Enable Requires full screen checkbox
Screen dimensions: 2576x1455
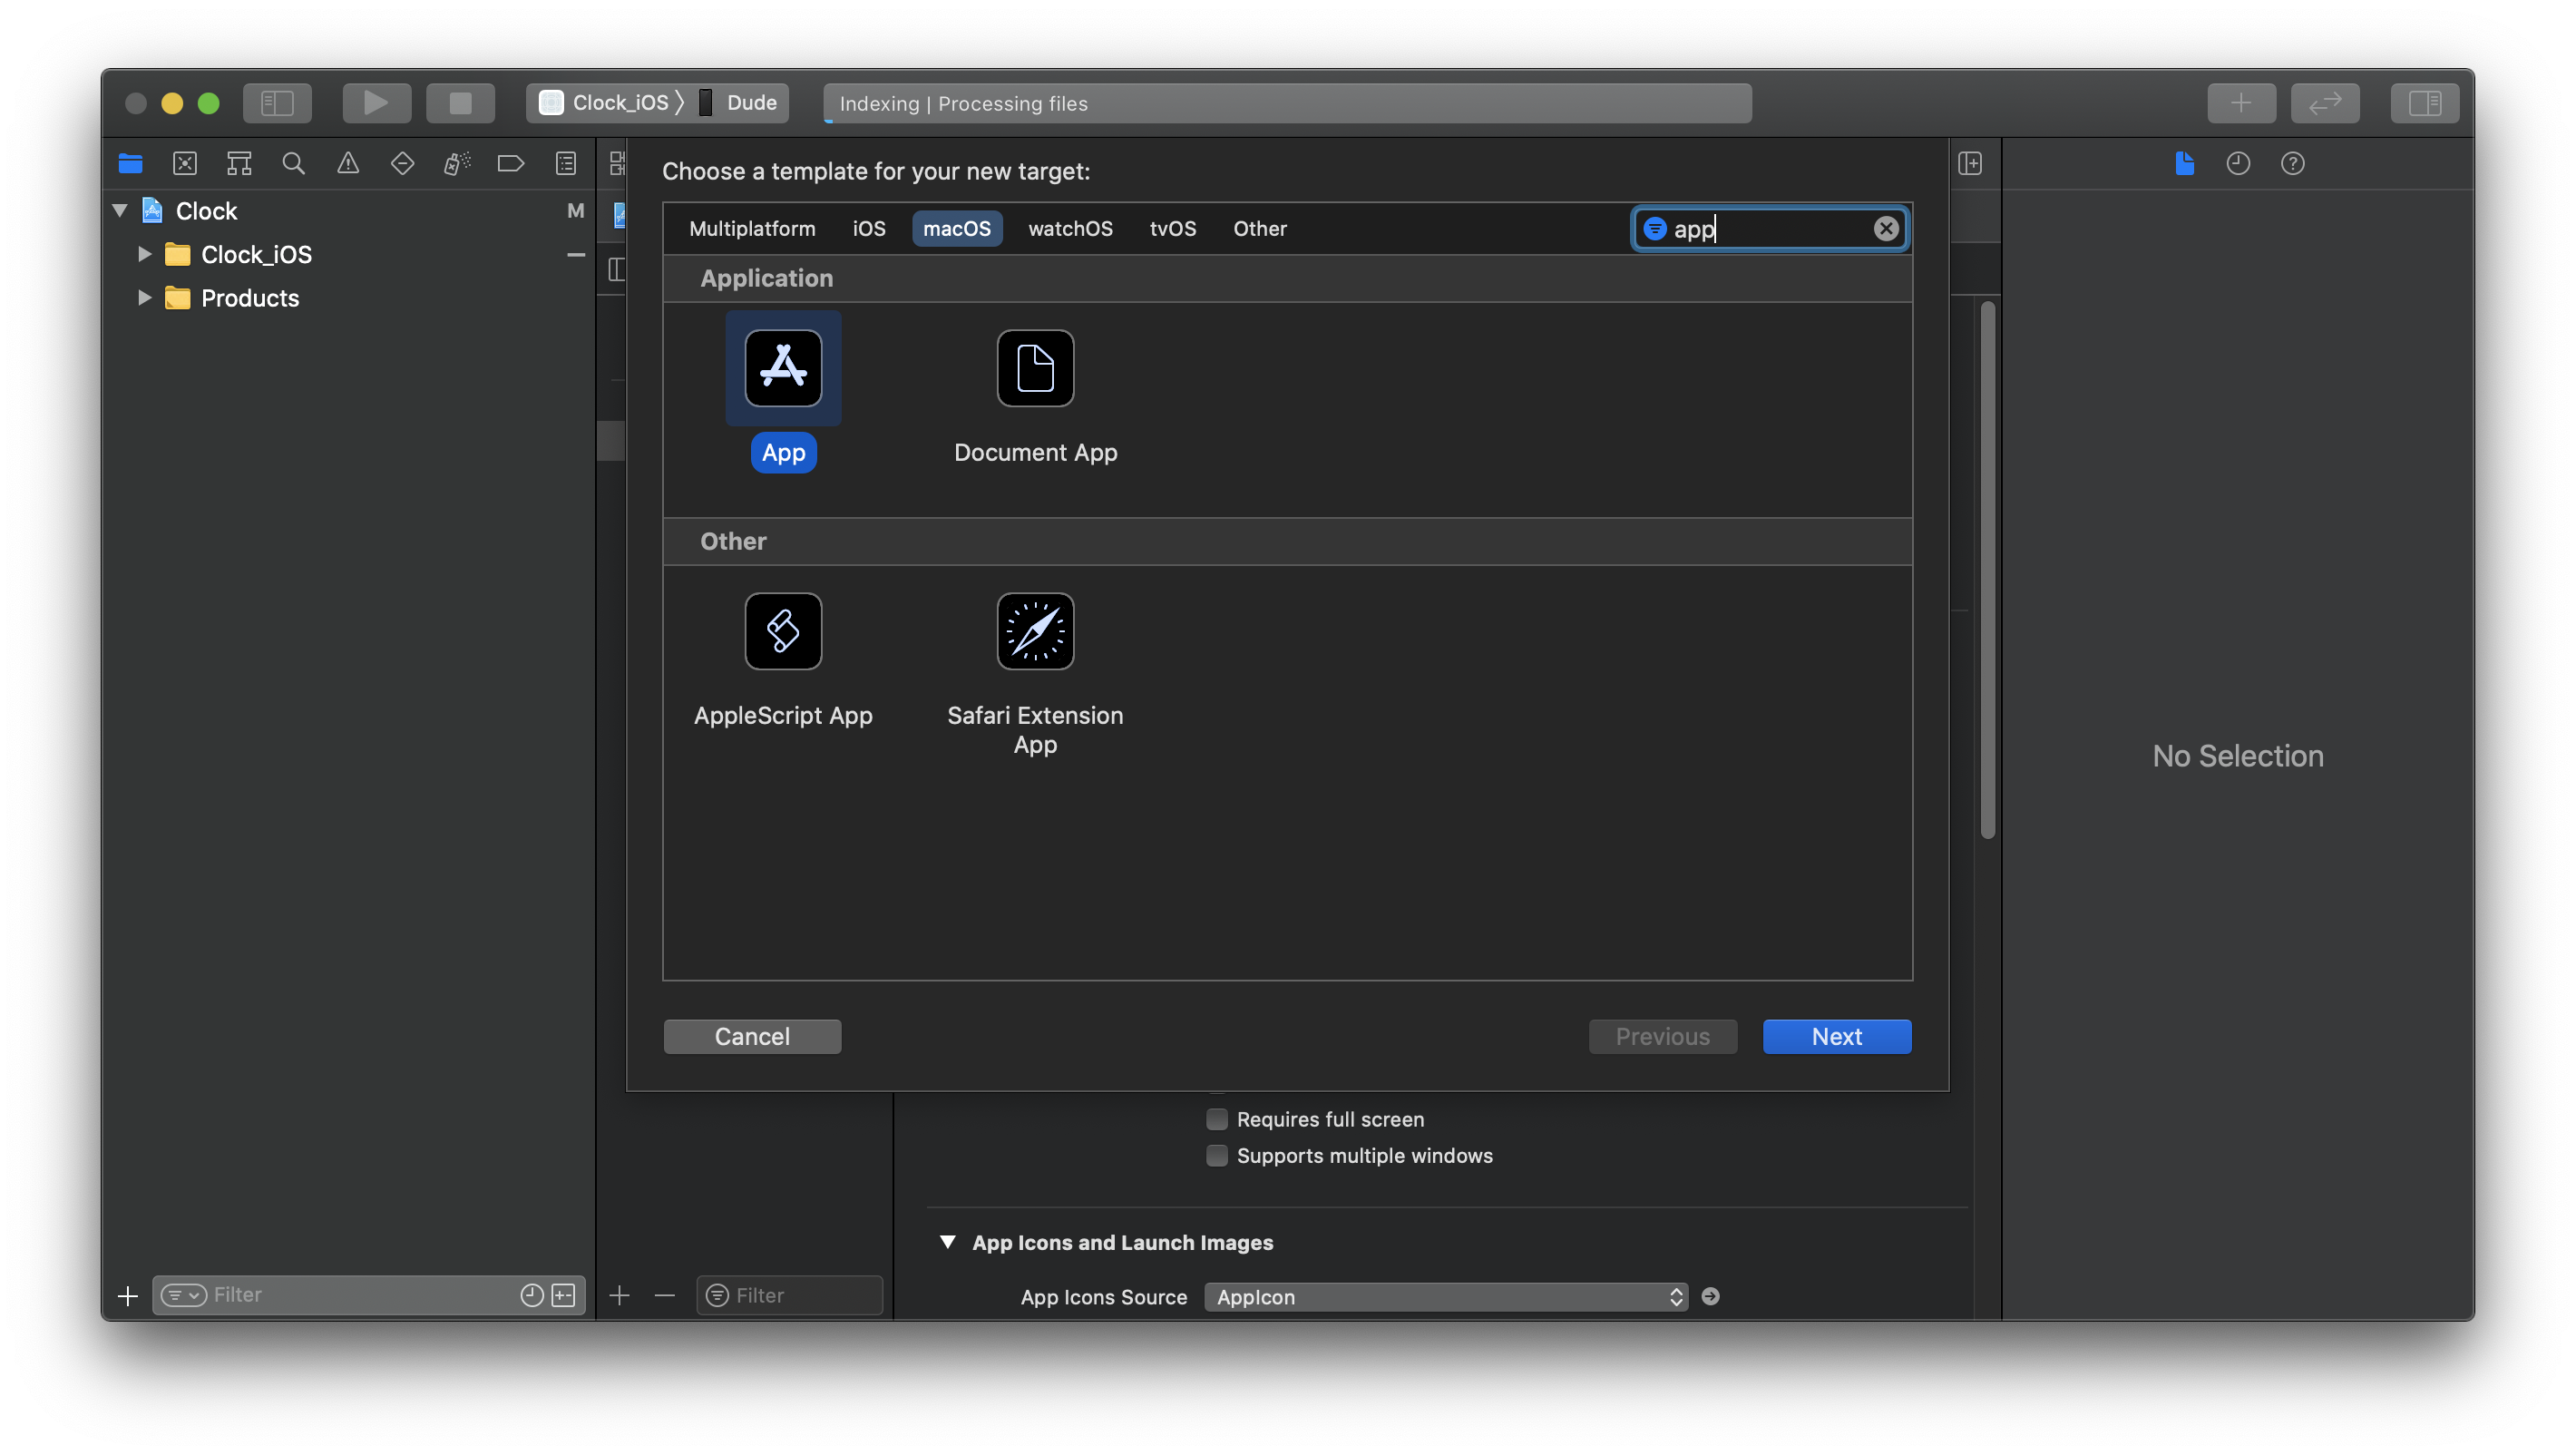point(1216,1119)
